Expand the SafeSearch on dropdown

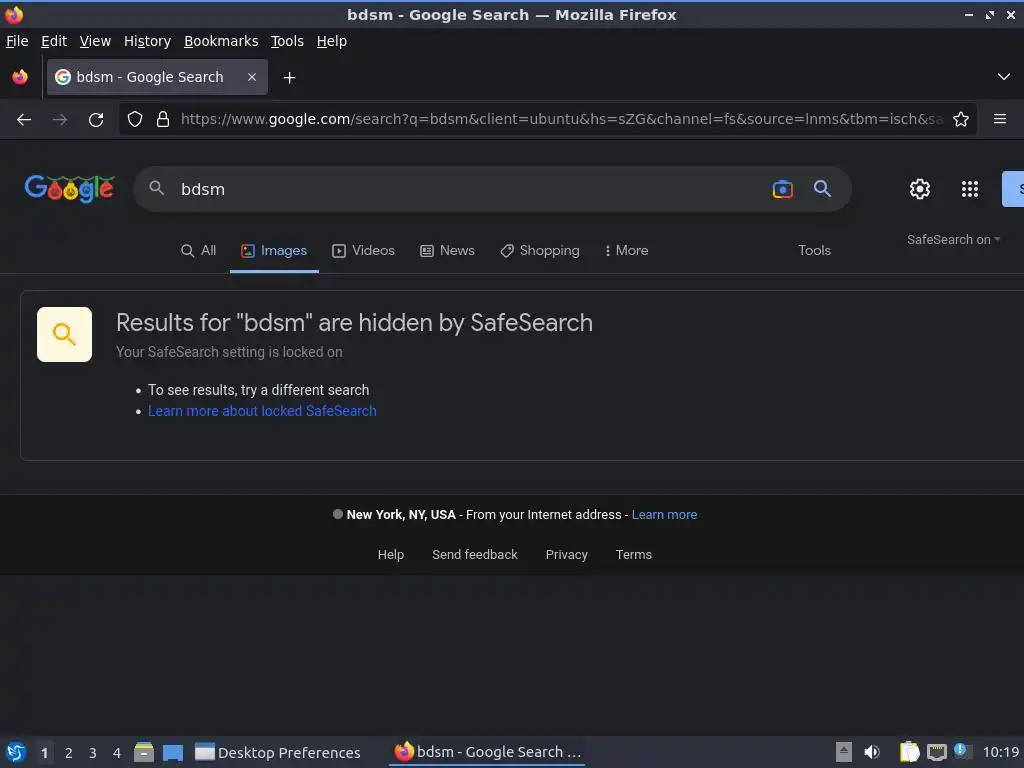[x=953, y=240]
